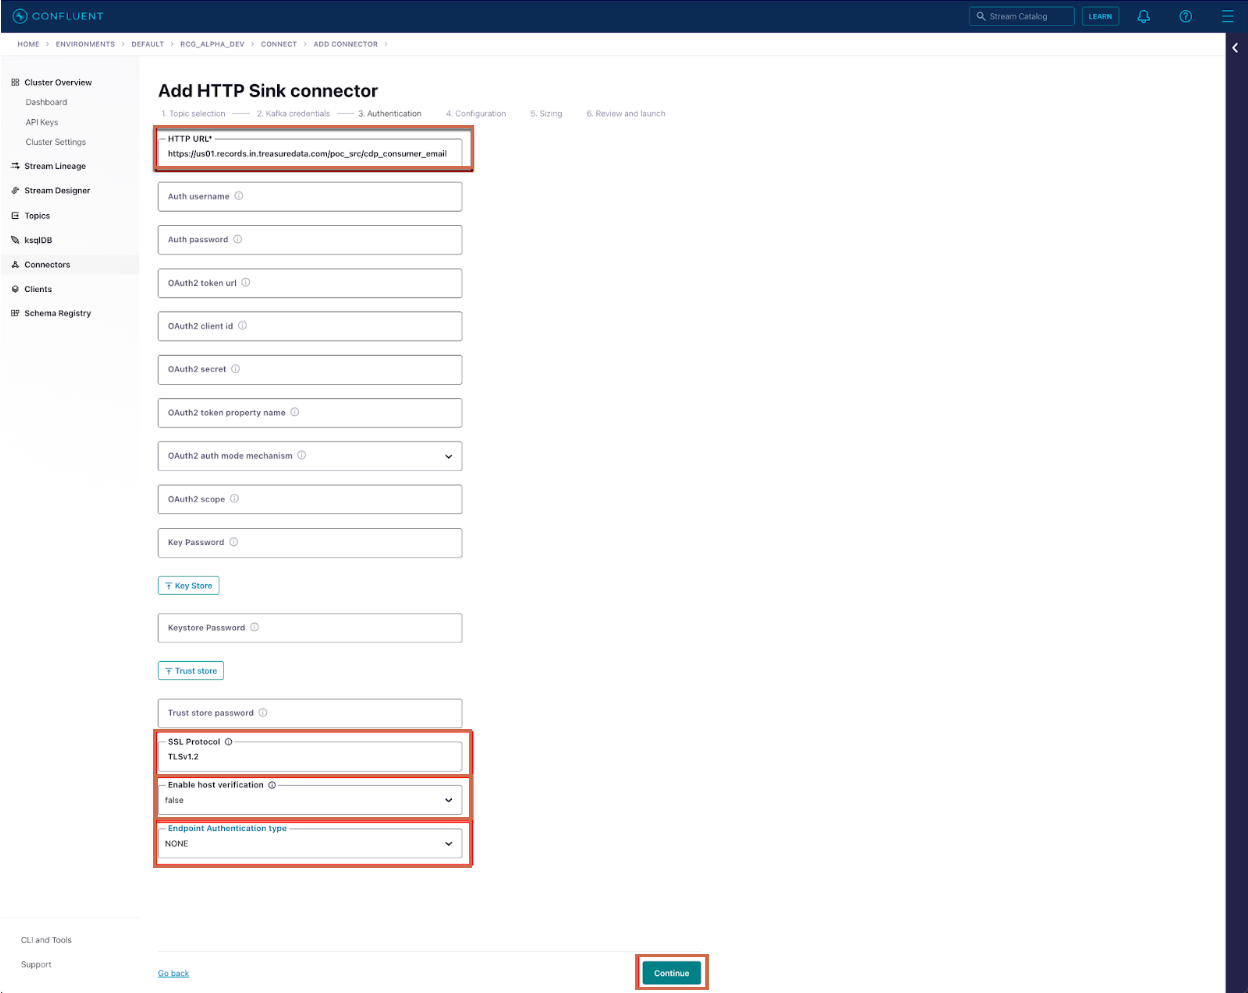Collapse the right side panel arrow
1248x993 pixels.
(x=1235, y=48)
